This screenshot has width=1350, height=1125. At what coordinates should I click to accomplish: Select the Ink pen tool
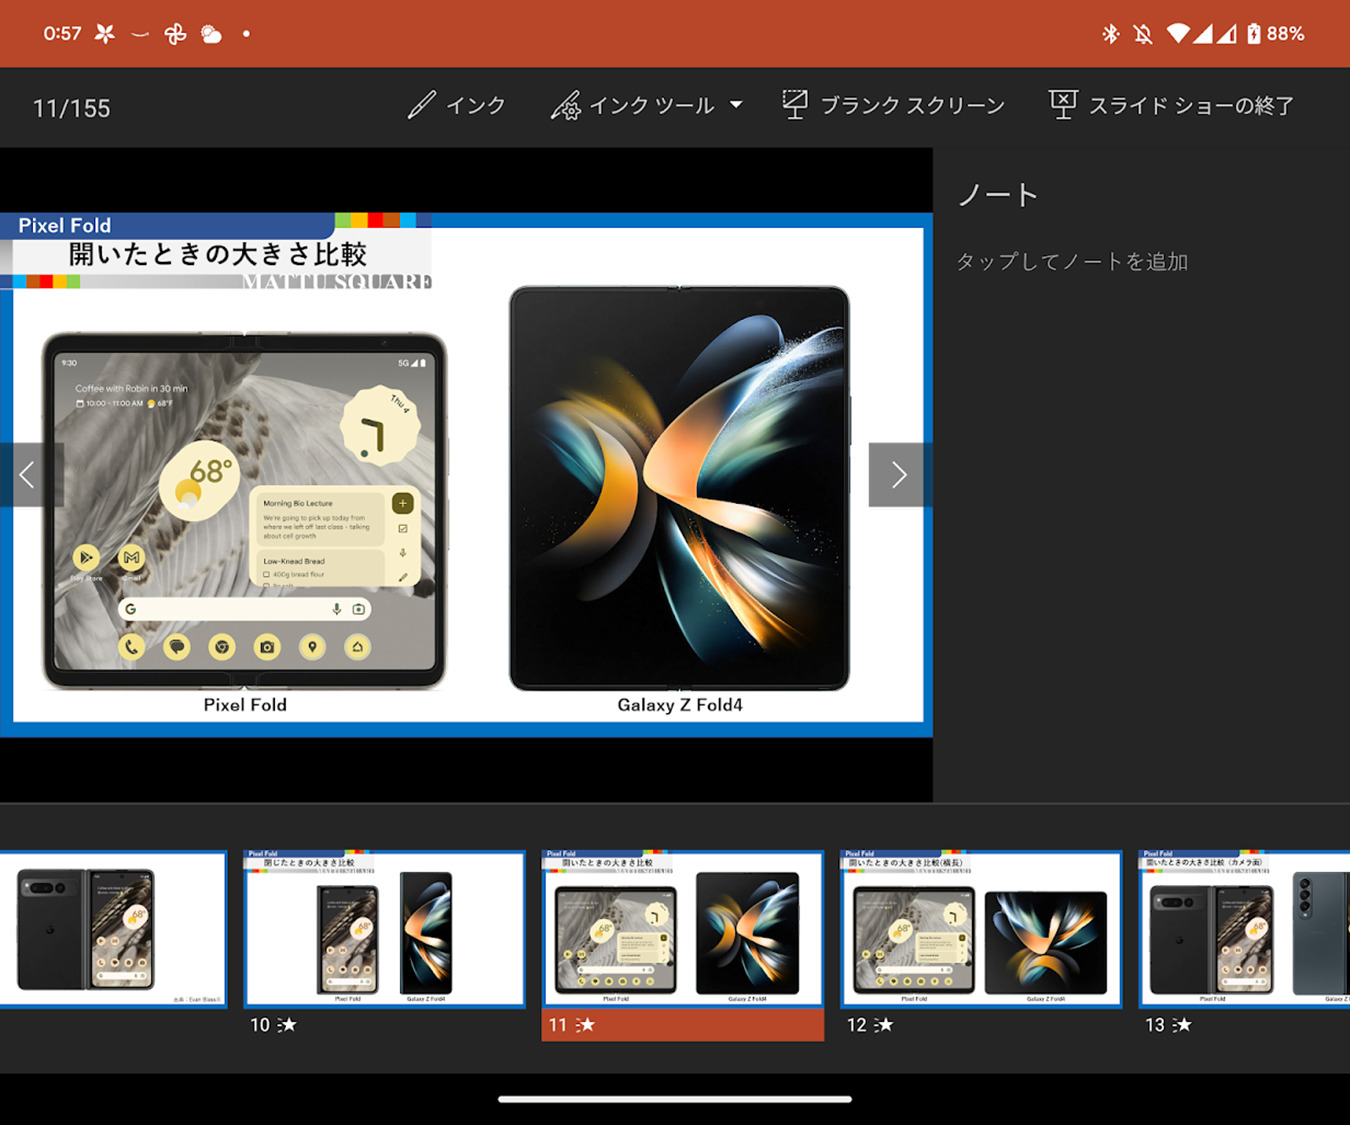[456, 105]
